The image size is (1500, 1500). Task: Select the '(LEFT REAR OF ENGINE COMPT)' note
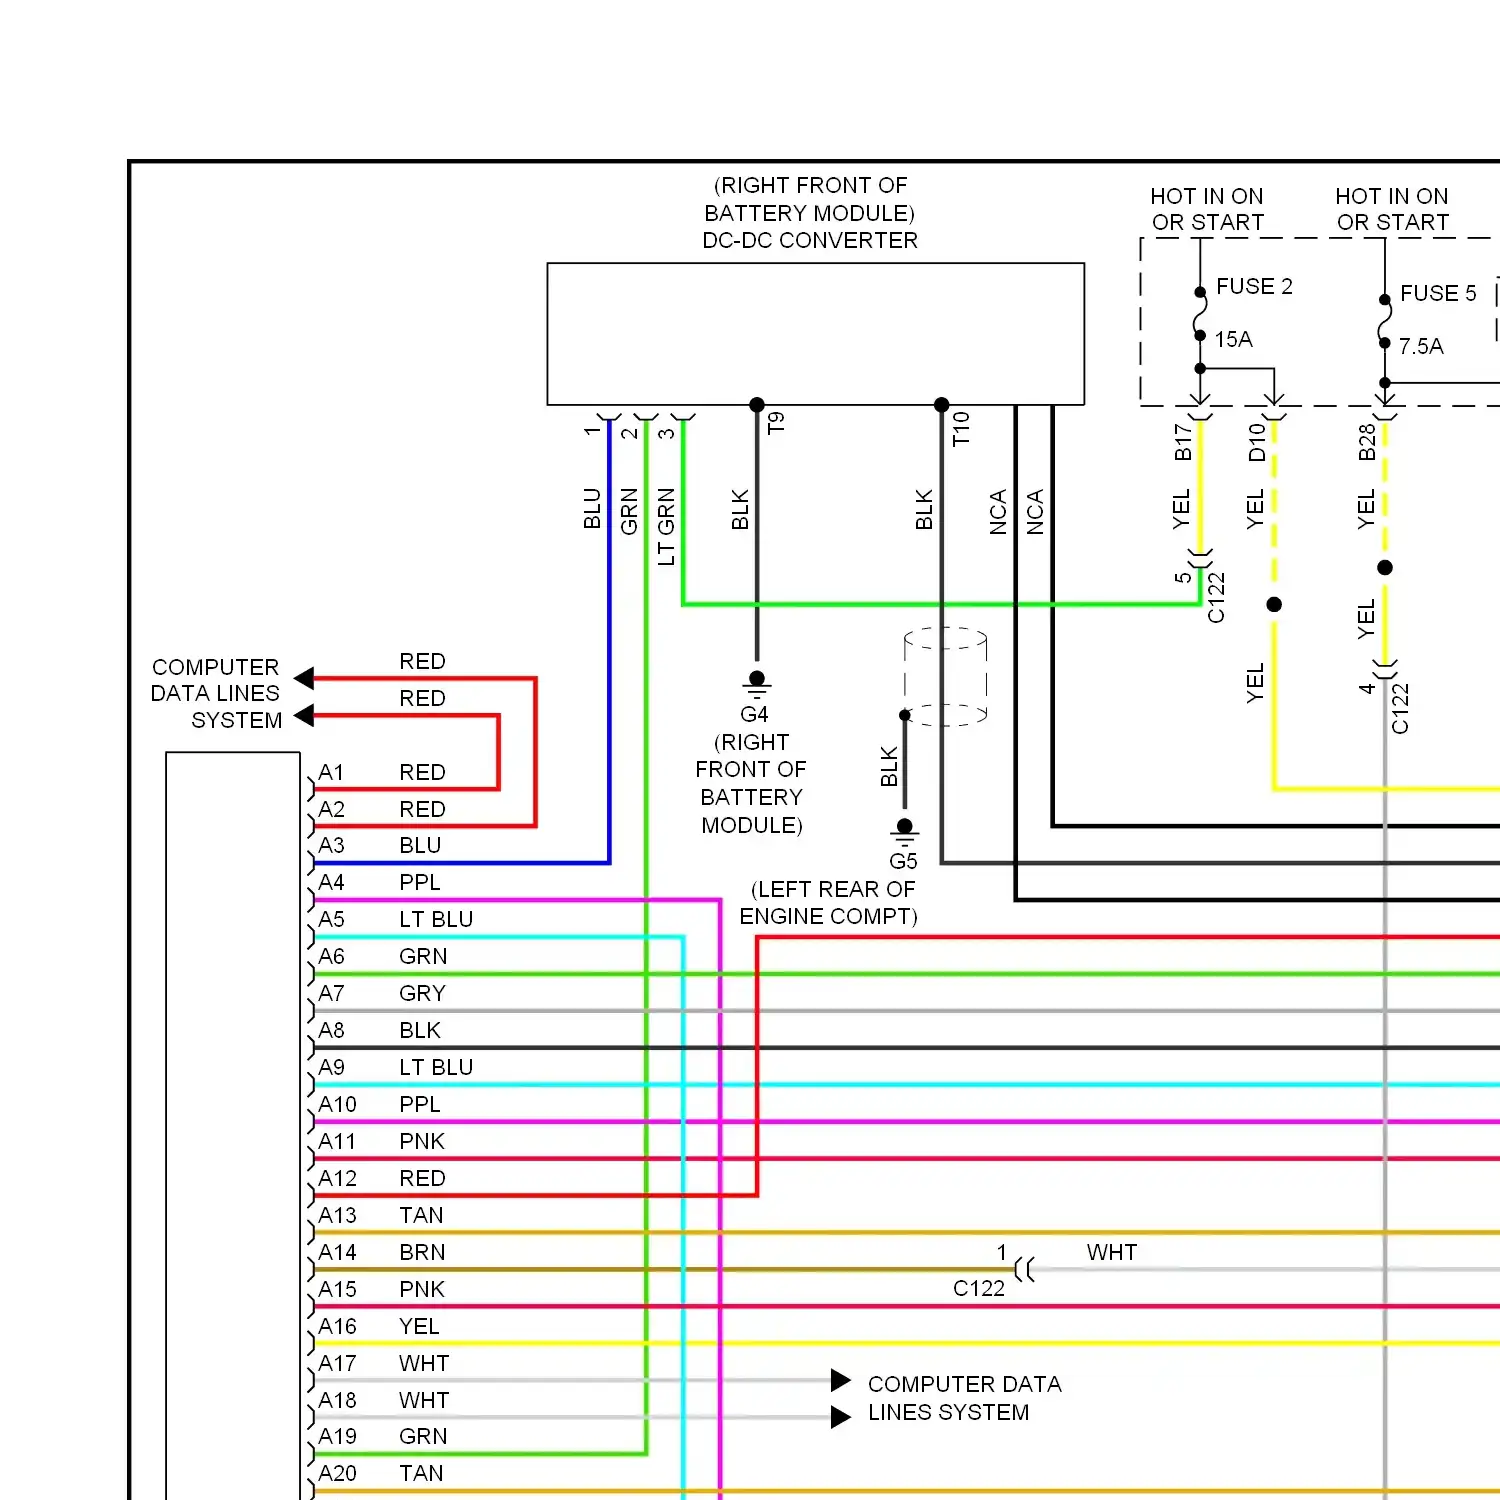828,903
